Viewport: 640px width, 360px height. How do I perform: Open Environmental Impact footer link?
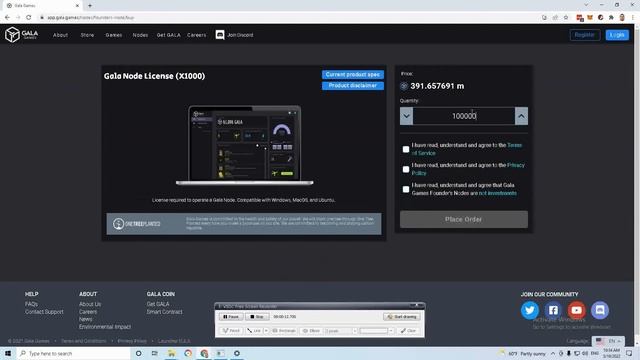click(105, 327)
